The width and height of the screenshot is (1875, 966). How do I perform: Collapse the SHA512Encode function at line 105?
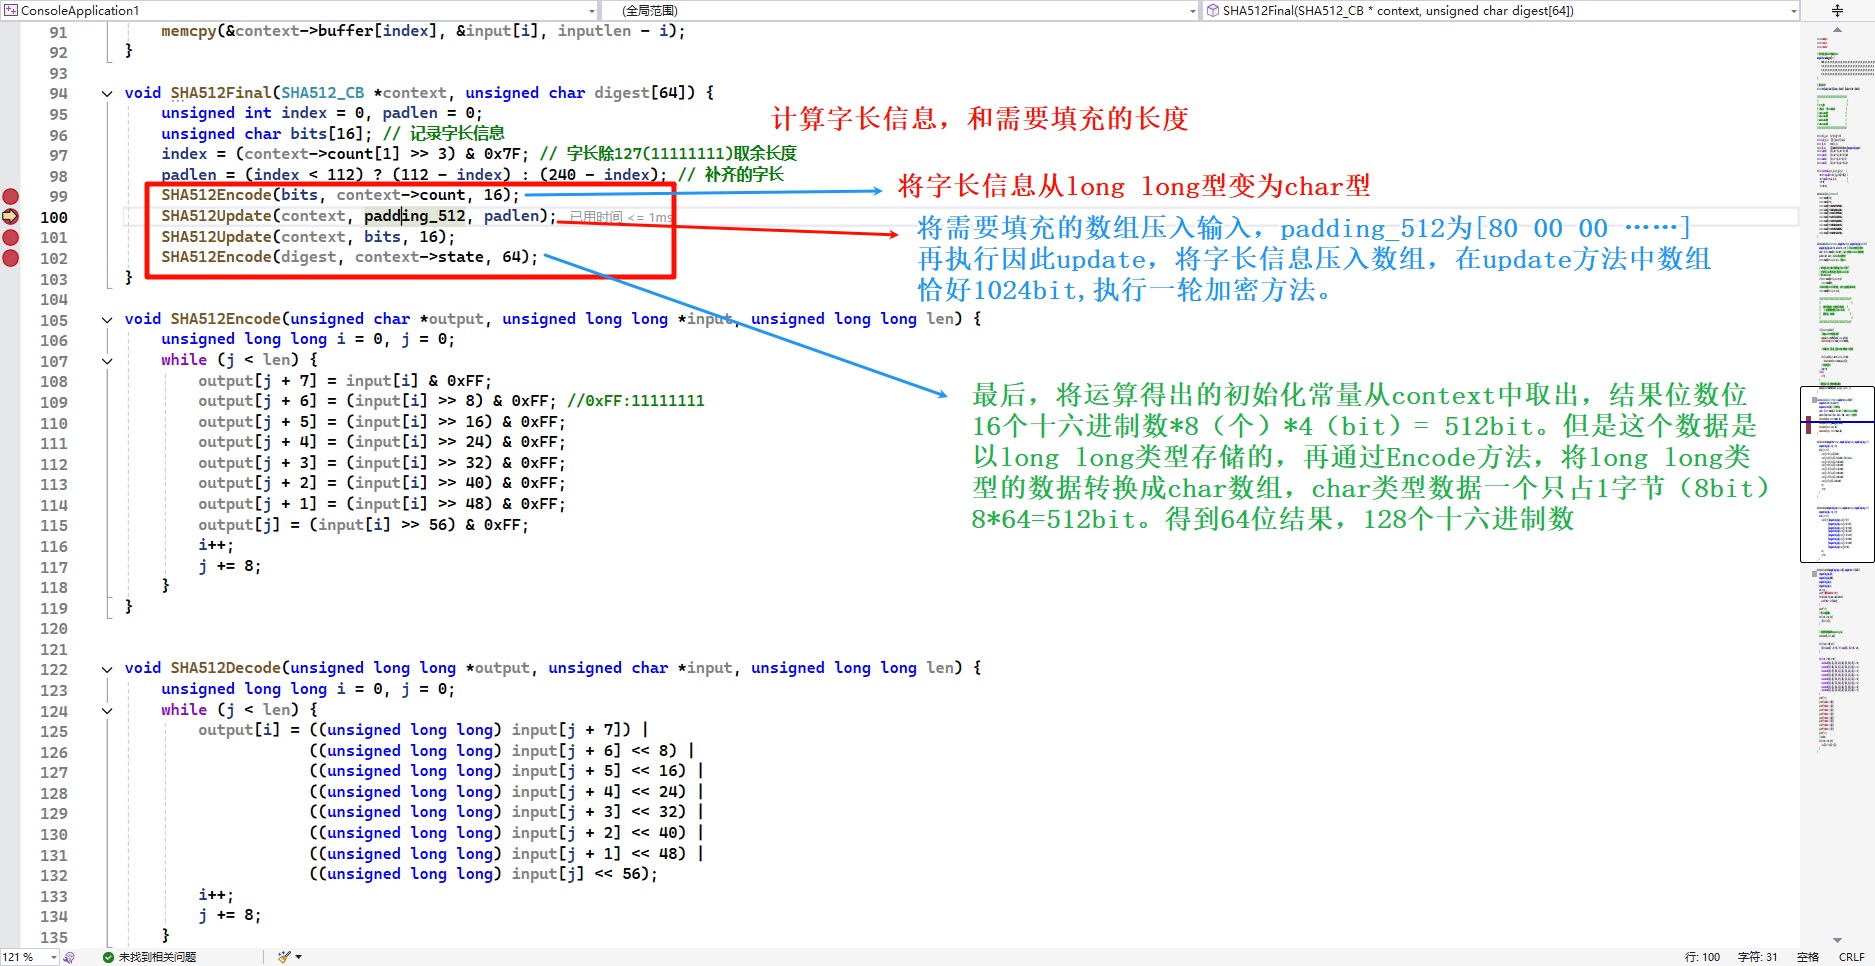107,320
